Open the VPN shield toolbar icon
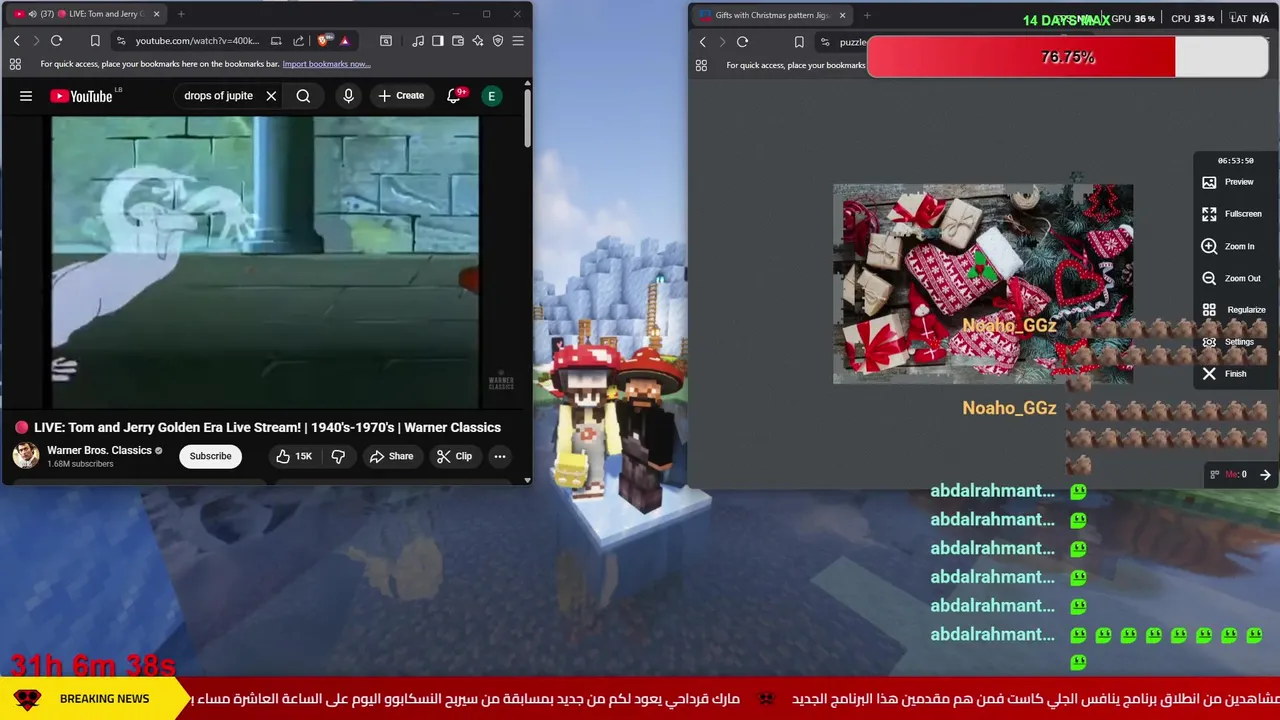1280x720 pixels. [498, 41]
